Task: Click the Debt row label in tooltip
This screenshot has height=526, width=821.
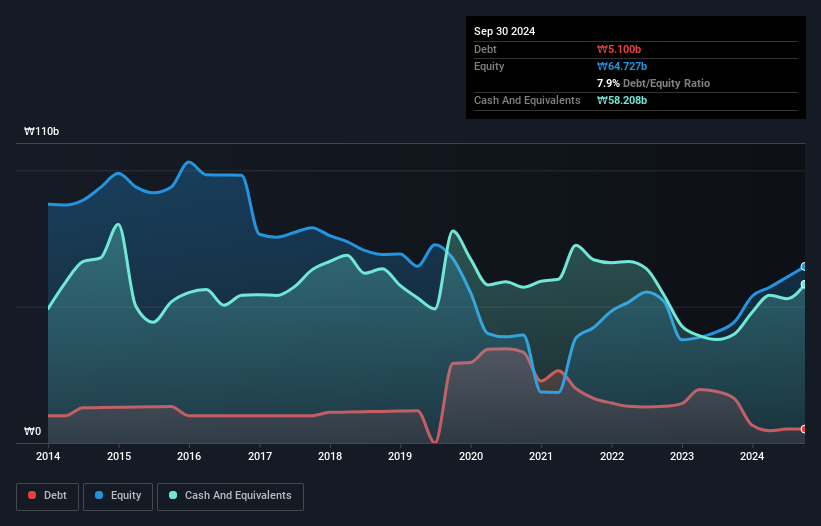Action: [485, 49]
